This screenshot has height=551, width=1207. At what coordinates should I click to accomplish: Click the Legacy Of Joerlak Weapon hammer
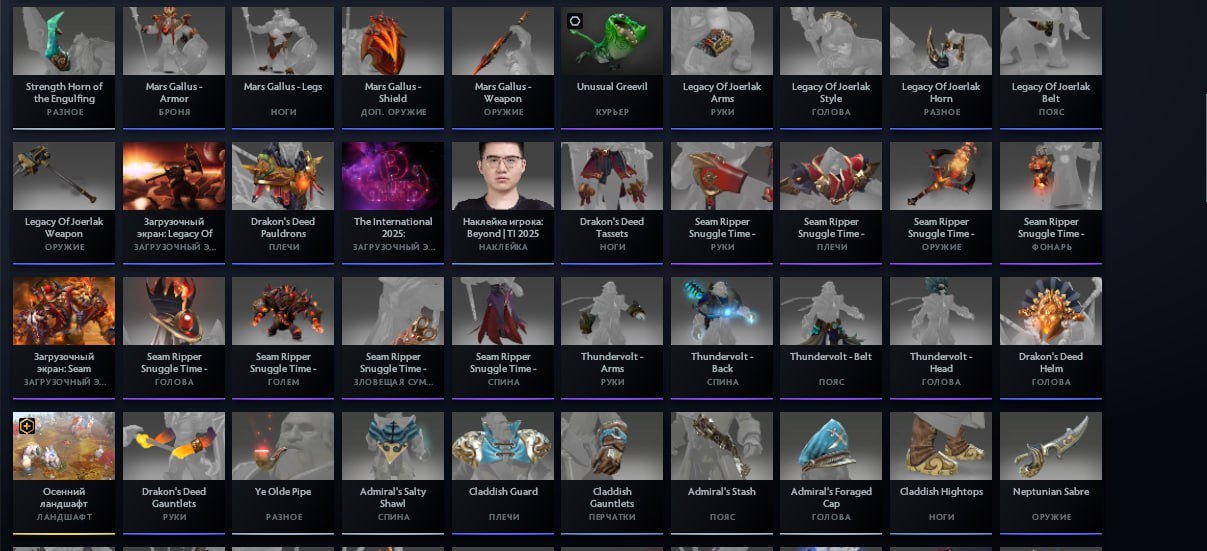pyautogui.click(x=64, y=202)
